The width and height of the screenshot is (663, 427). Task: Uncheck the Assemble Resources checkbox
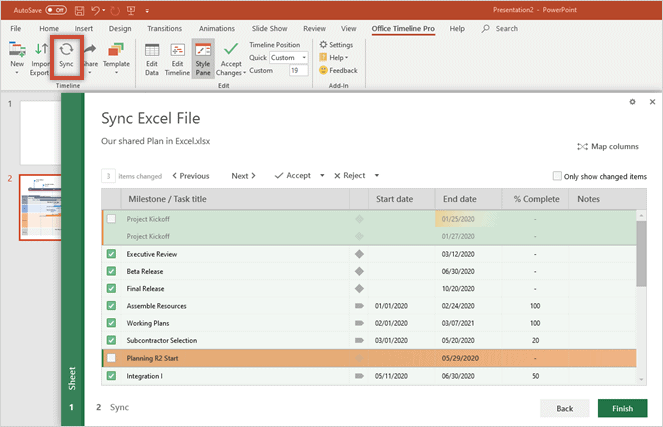pyautogui.click(x=111, y=305)
